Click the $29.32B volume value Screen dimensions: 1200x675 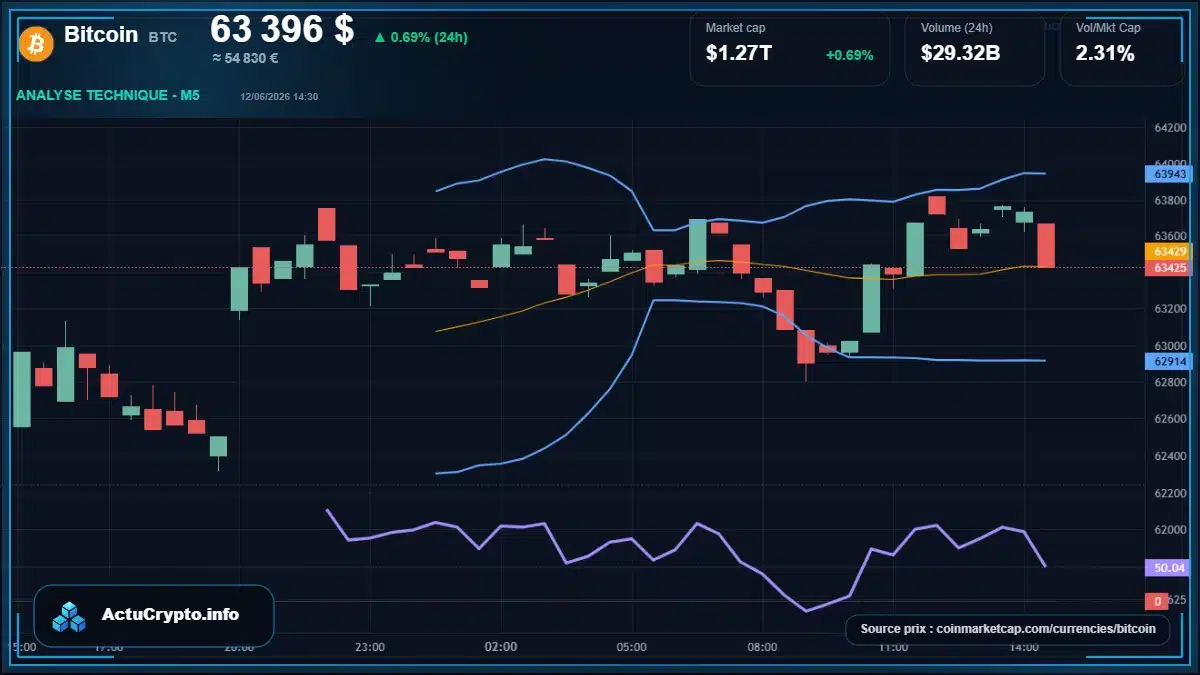pos(960,54)
